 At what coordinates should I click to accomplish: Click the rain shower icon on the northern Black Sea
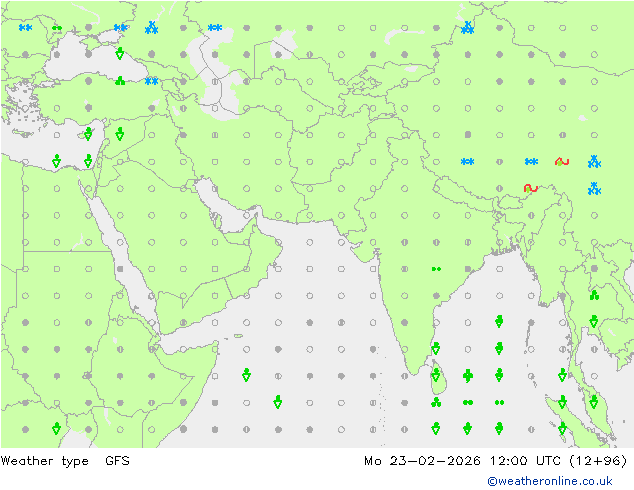[120, 53]
